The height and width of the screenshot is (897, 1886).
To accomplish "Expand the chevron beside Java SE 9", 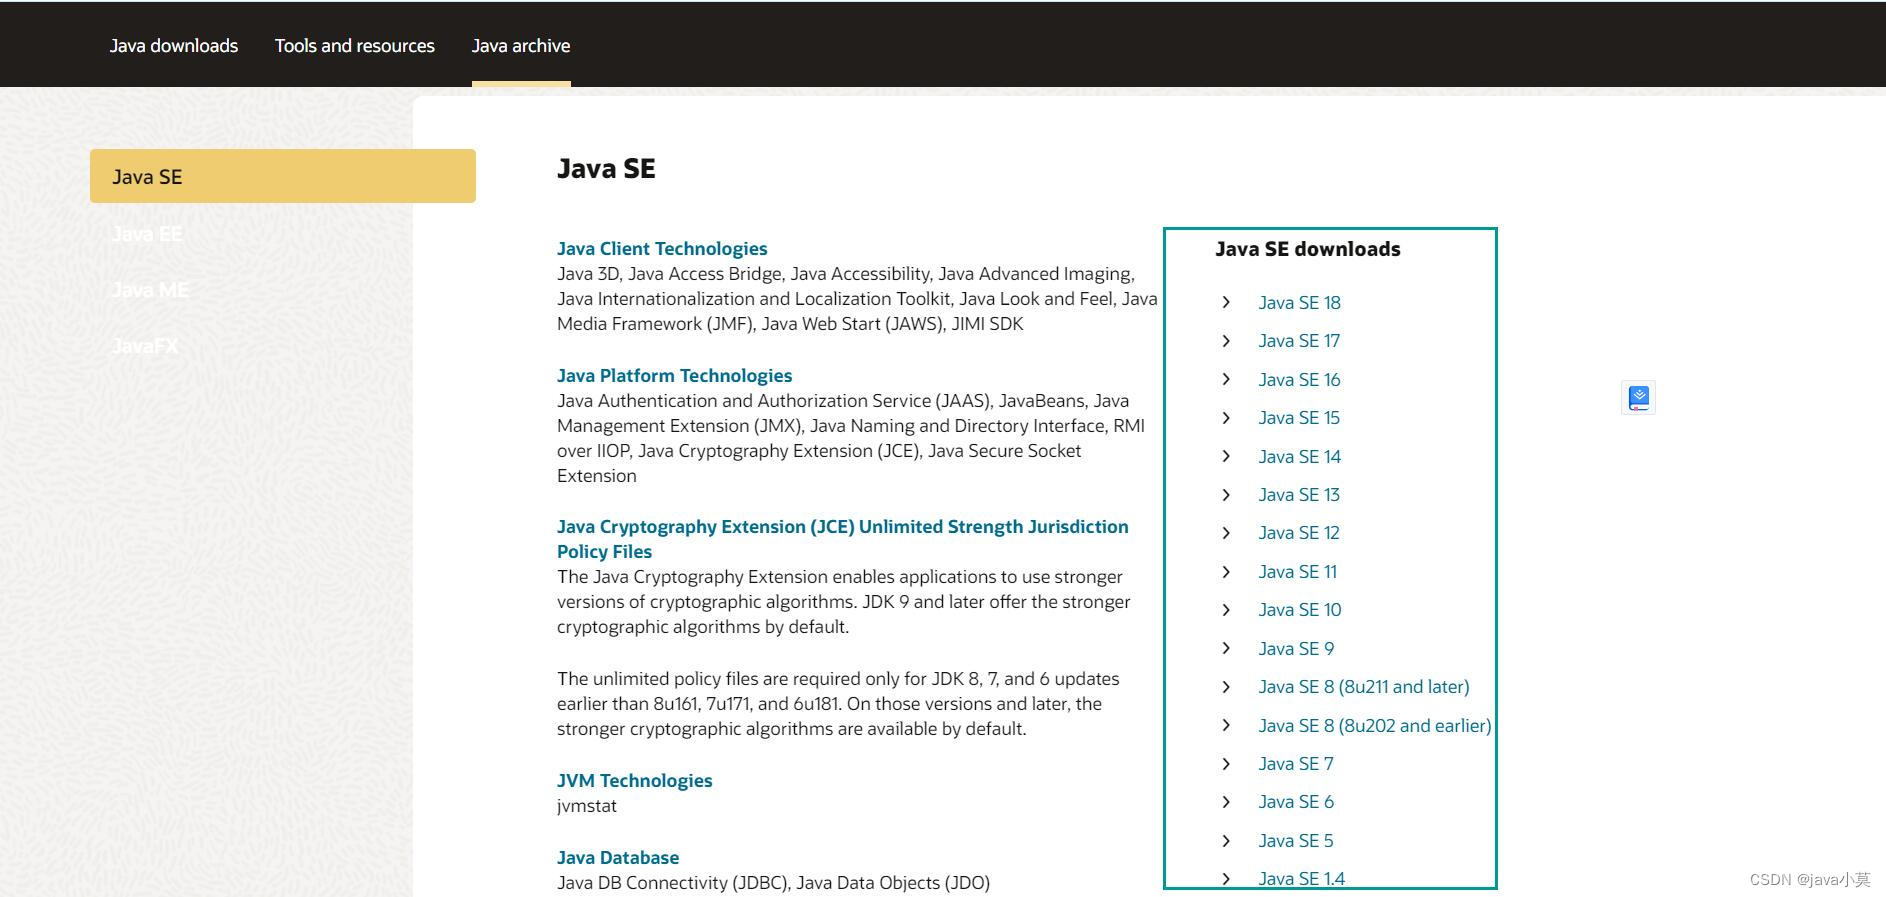I will click(1226, 648).
